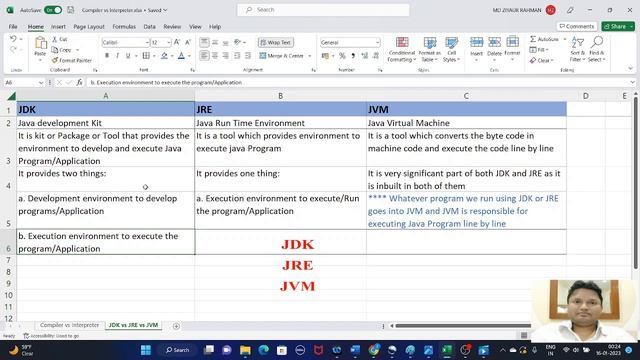The width and height of the screenshot is (640, 360).
Task: Select Bottom Align icon
Action: tap(225, 42)
